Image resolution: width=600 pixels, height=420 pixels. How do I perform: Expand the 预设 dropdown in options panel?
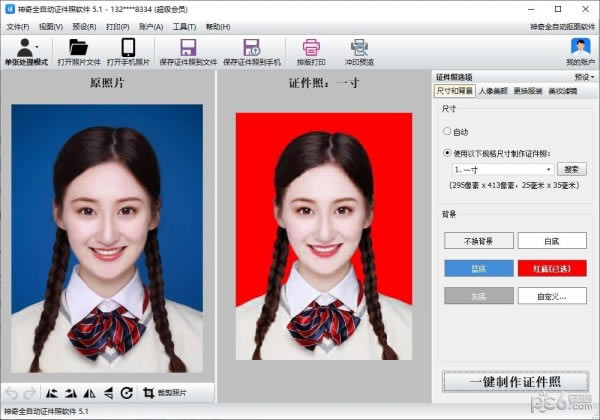click(584, 76)
